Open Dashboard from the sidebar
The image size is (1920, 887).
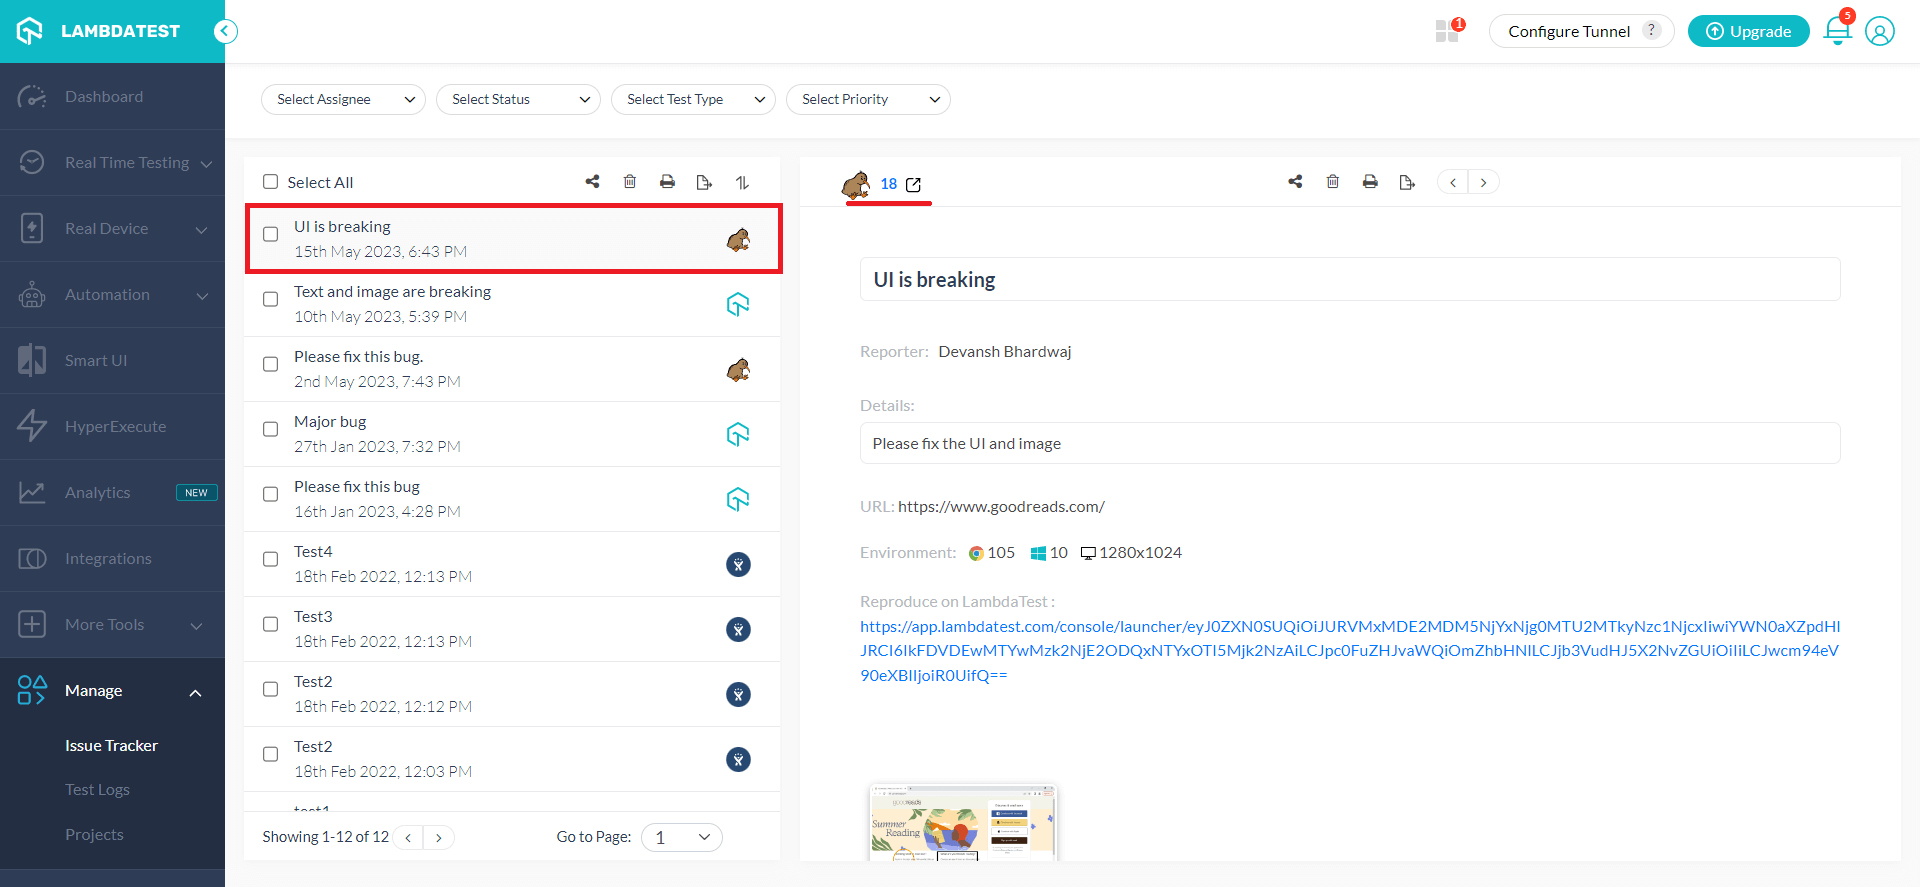(112, 96)
